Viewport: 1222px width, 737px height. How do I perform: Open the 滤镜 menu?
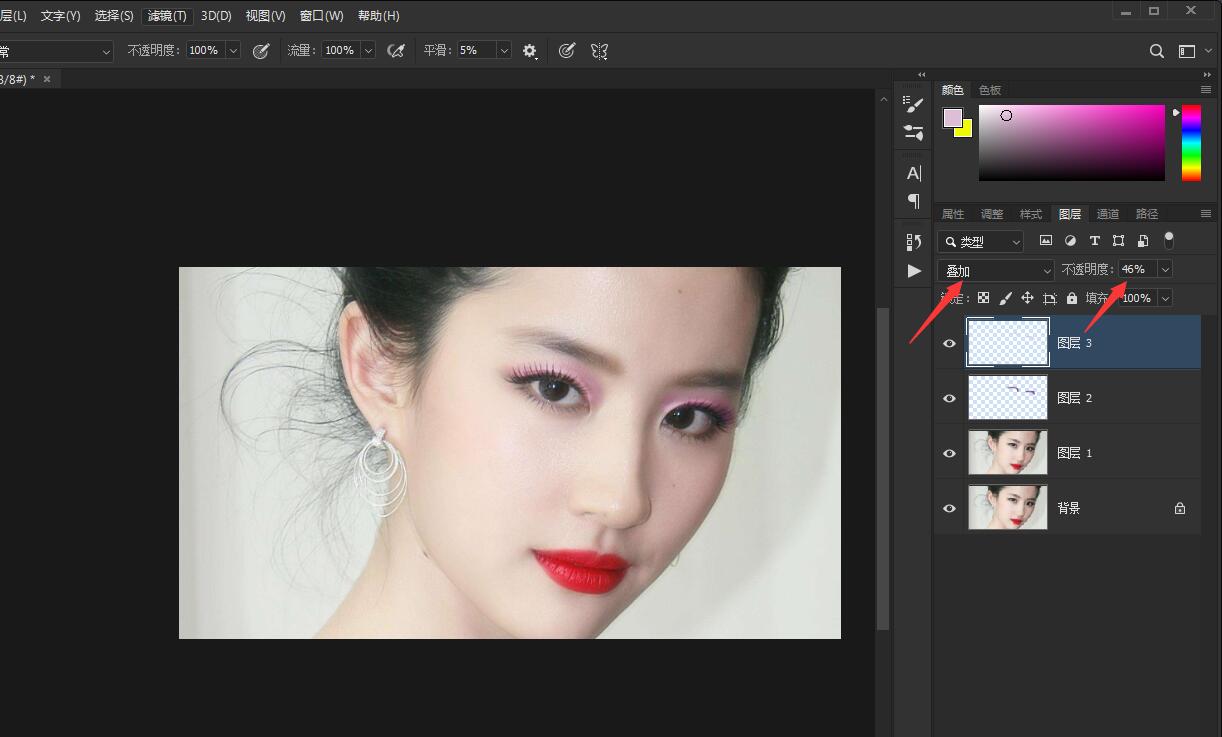click(166, 15)
